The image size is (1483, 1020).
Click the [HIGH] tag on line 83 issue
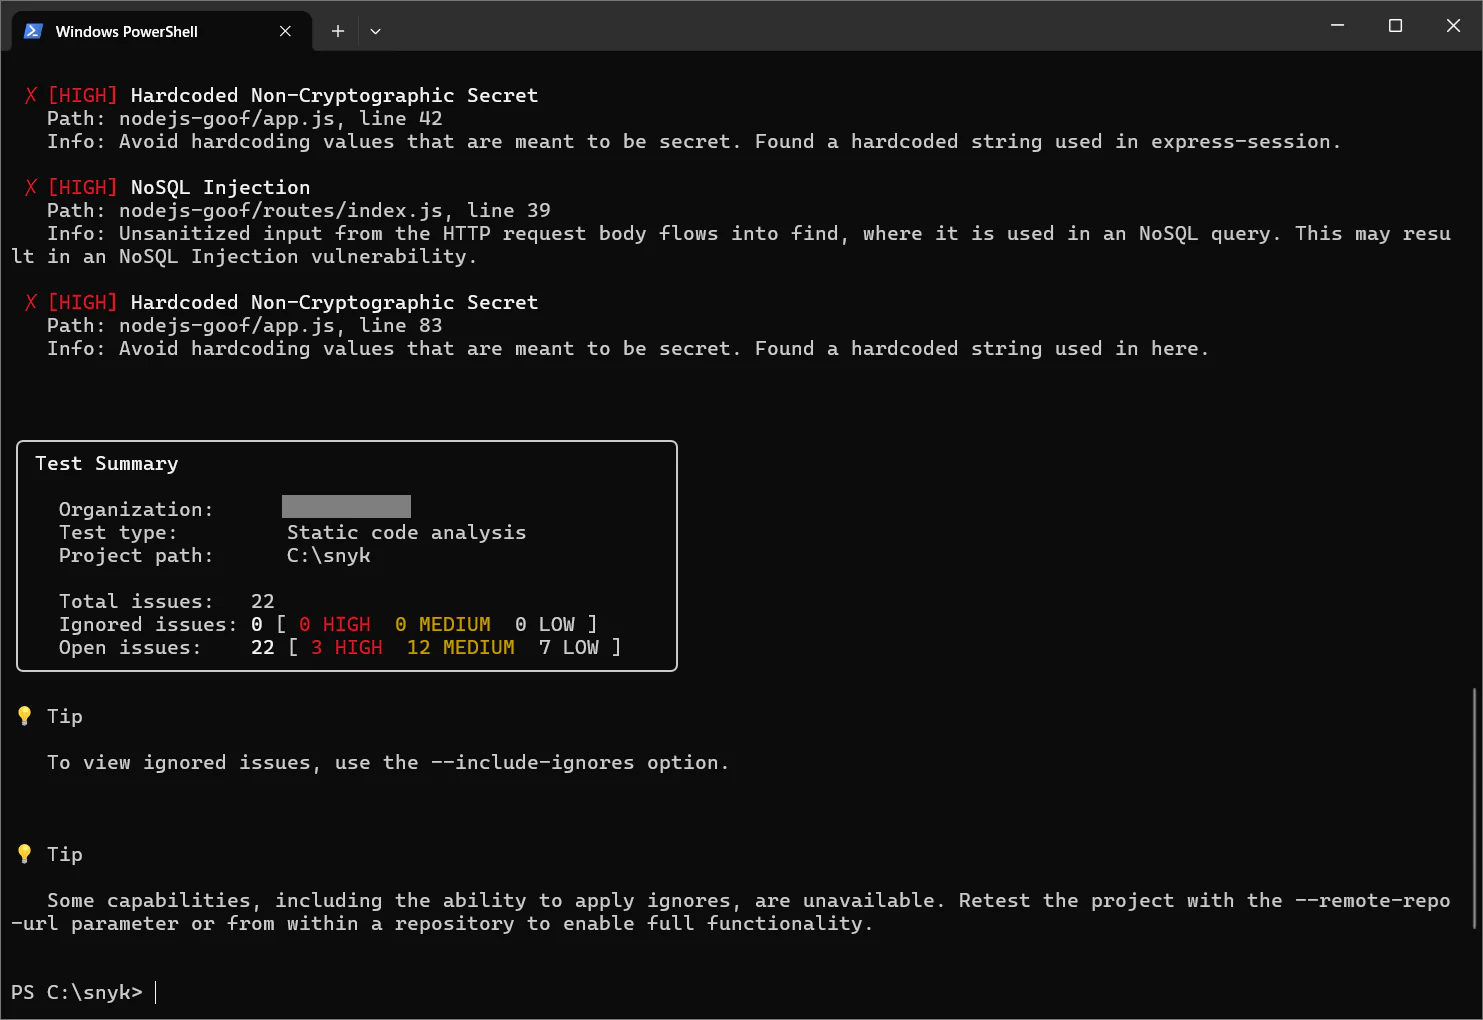coord(82,302)
